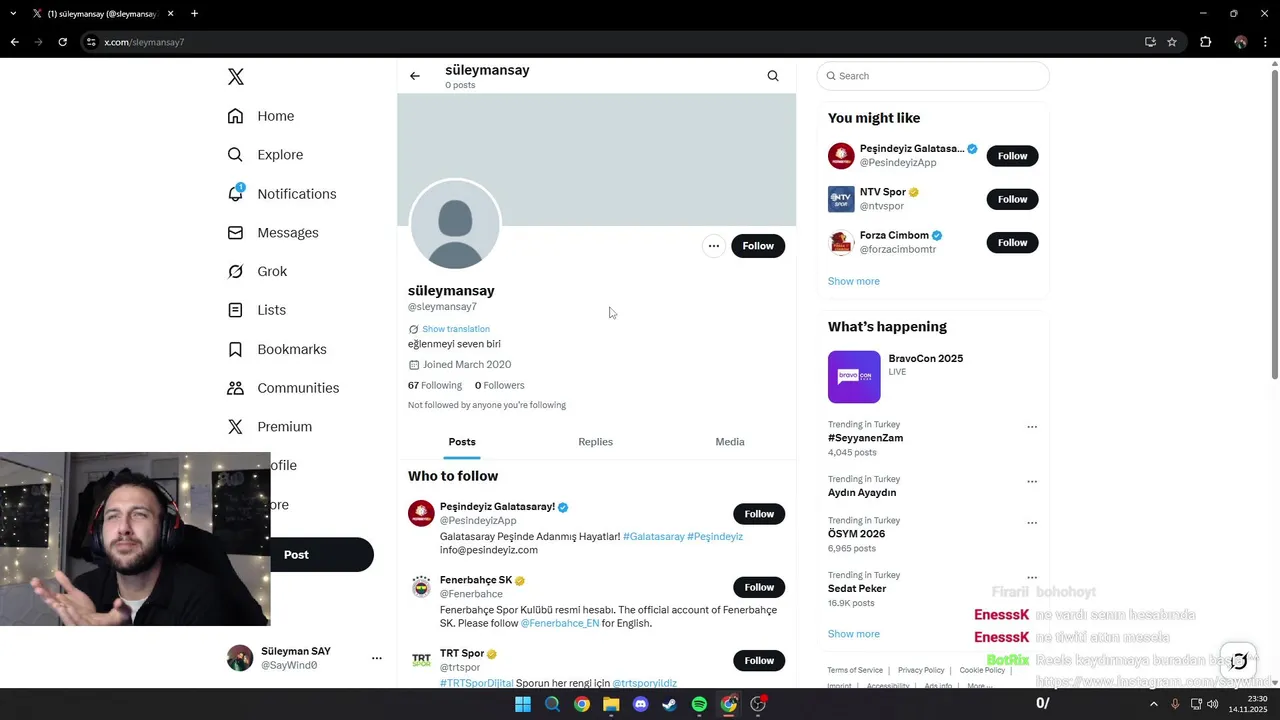Open the system tray volume icon
1280x720 pixels.
(1213, 704)
